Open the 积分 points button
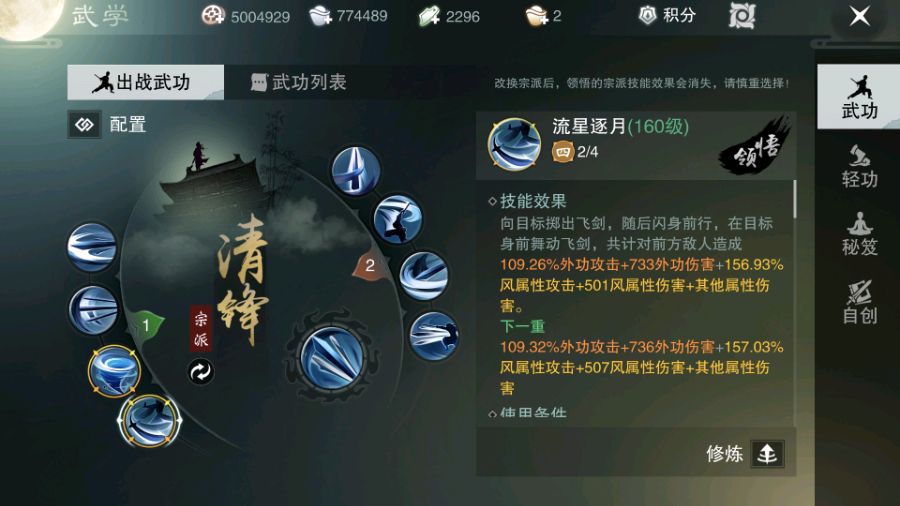 coord(667,15)
